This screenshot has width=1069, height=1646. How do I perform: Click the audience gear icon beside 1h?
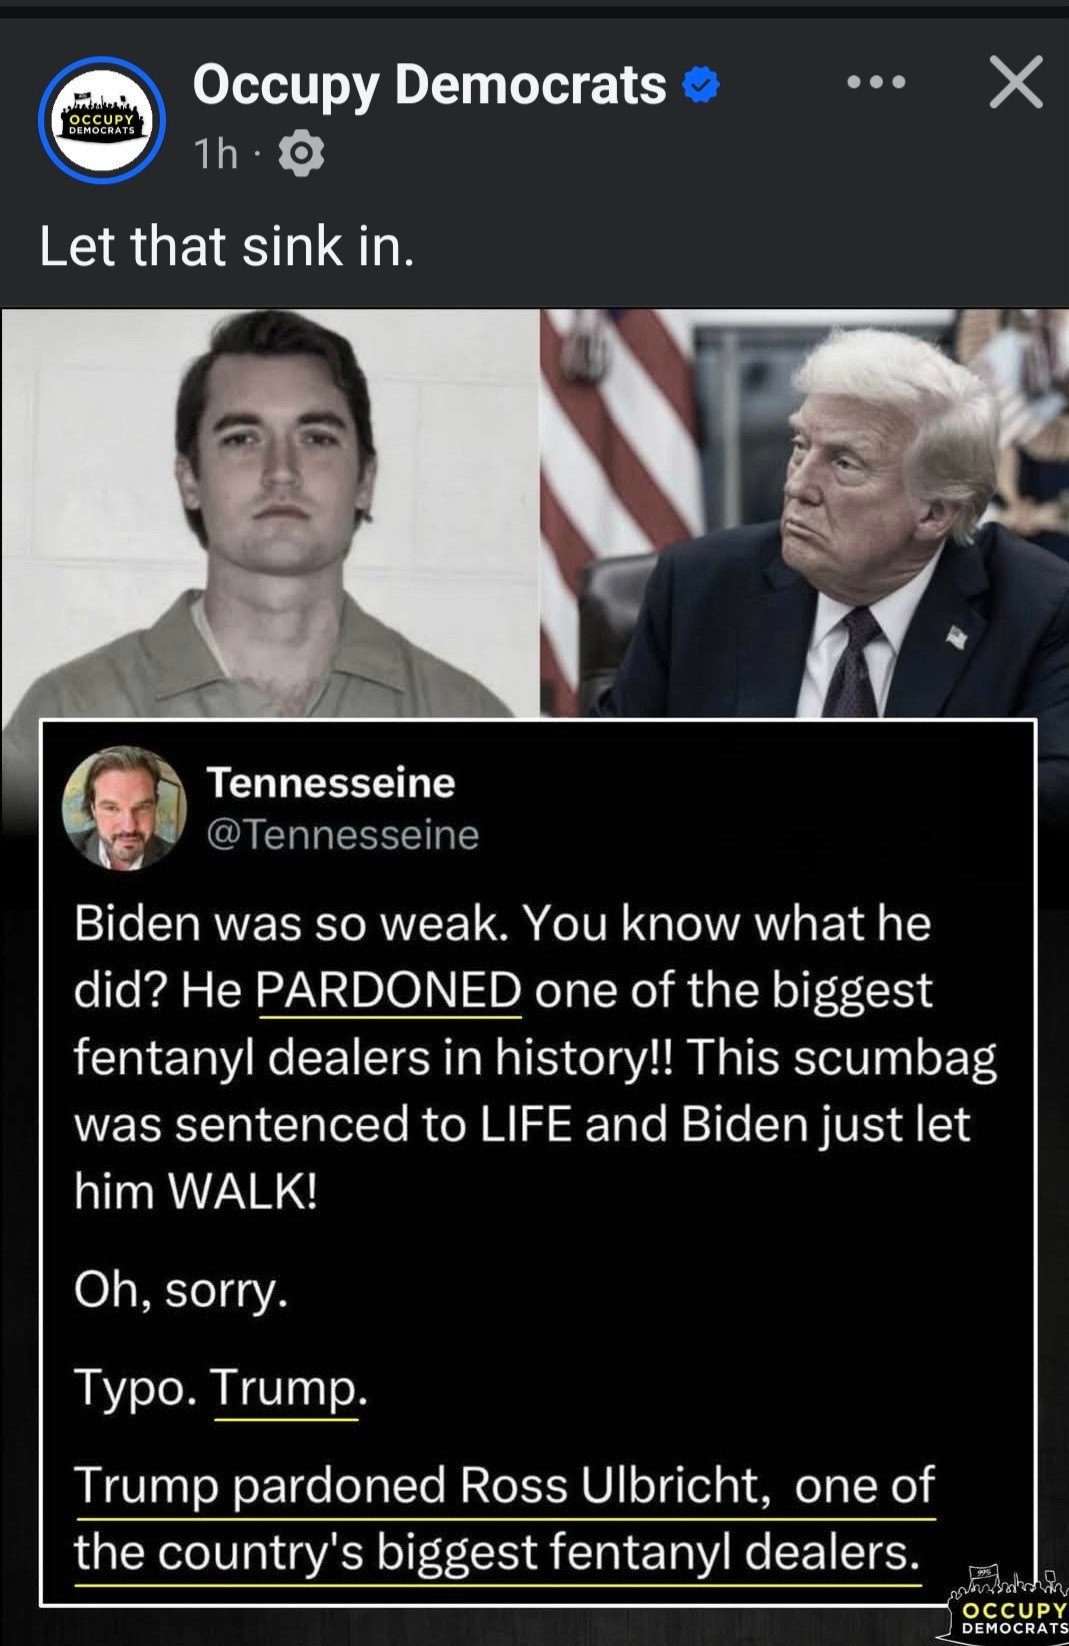point(301,154)
